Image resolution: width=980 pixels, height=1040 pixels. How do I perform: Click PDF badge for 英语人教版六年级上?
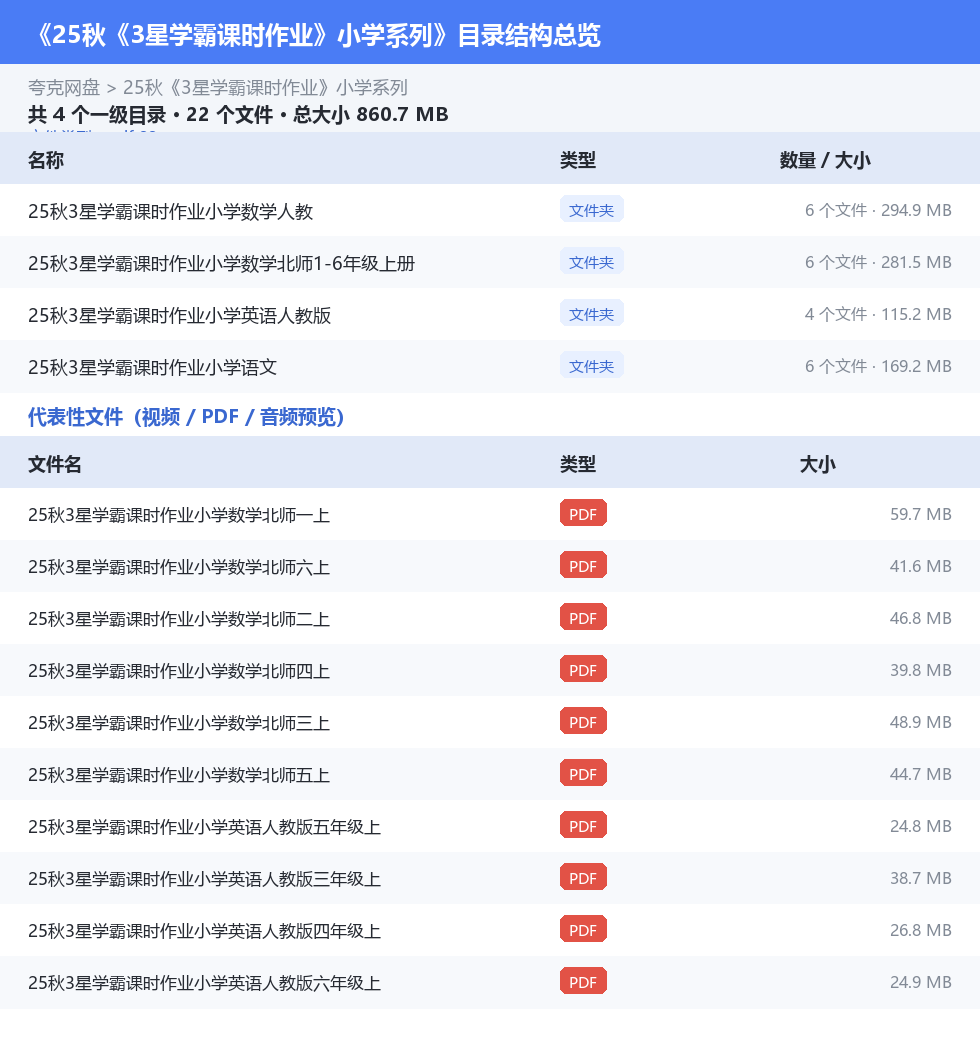(x=583, y=981)
